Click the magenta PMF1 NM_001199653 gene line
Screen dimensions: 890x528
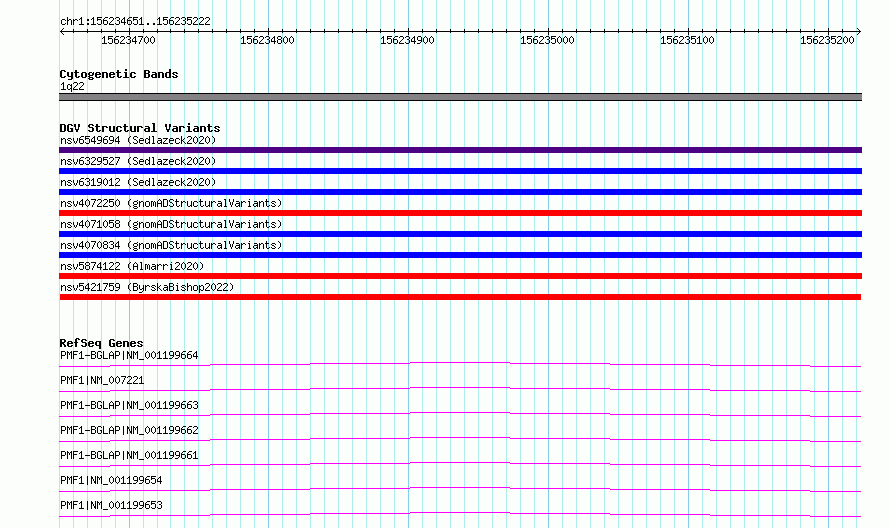[460, 514]
